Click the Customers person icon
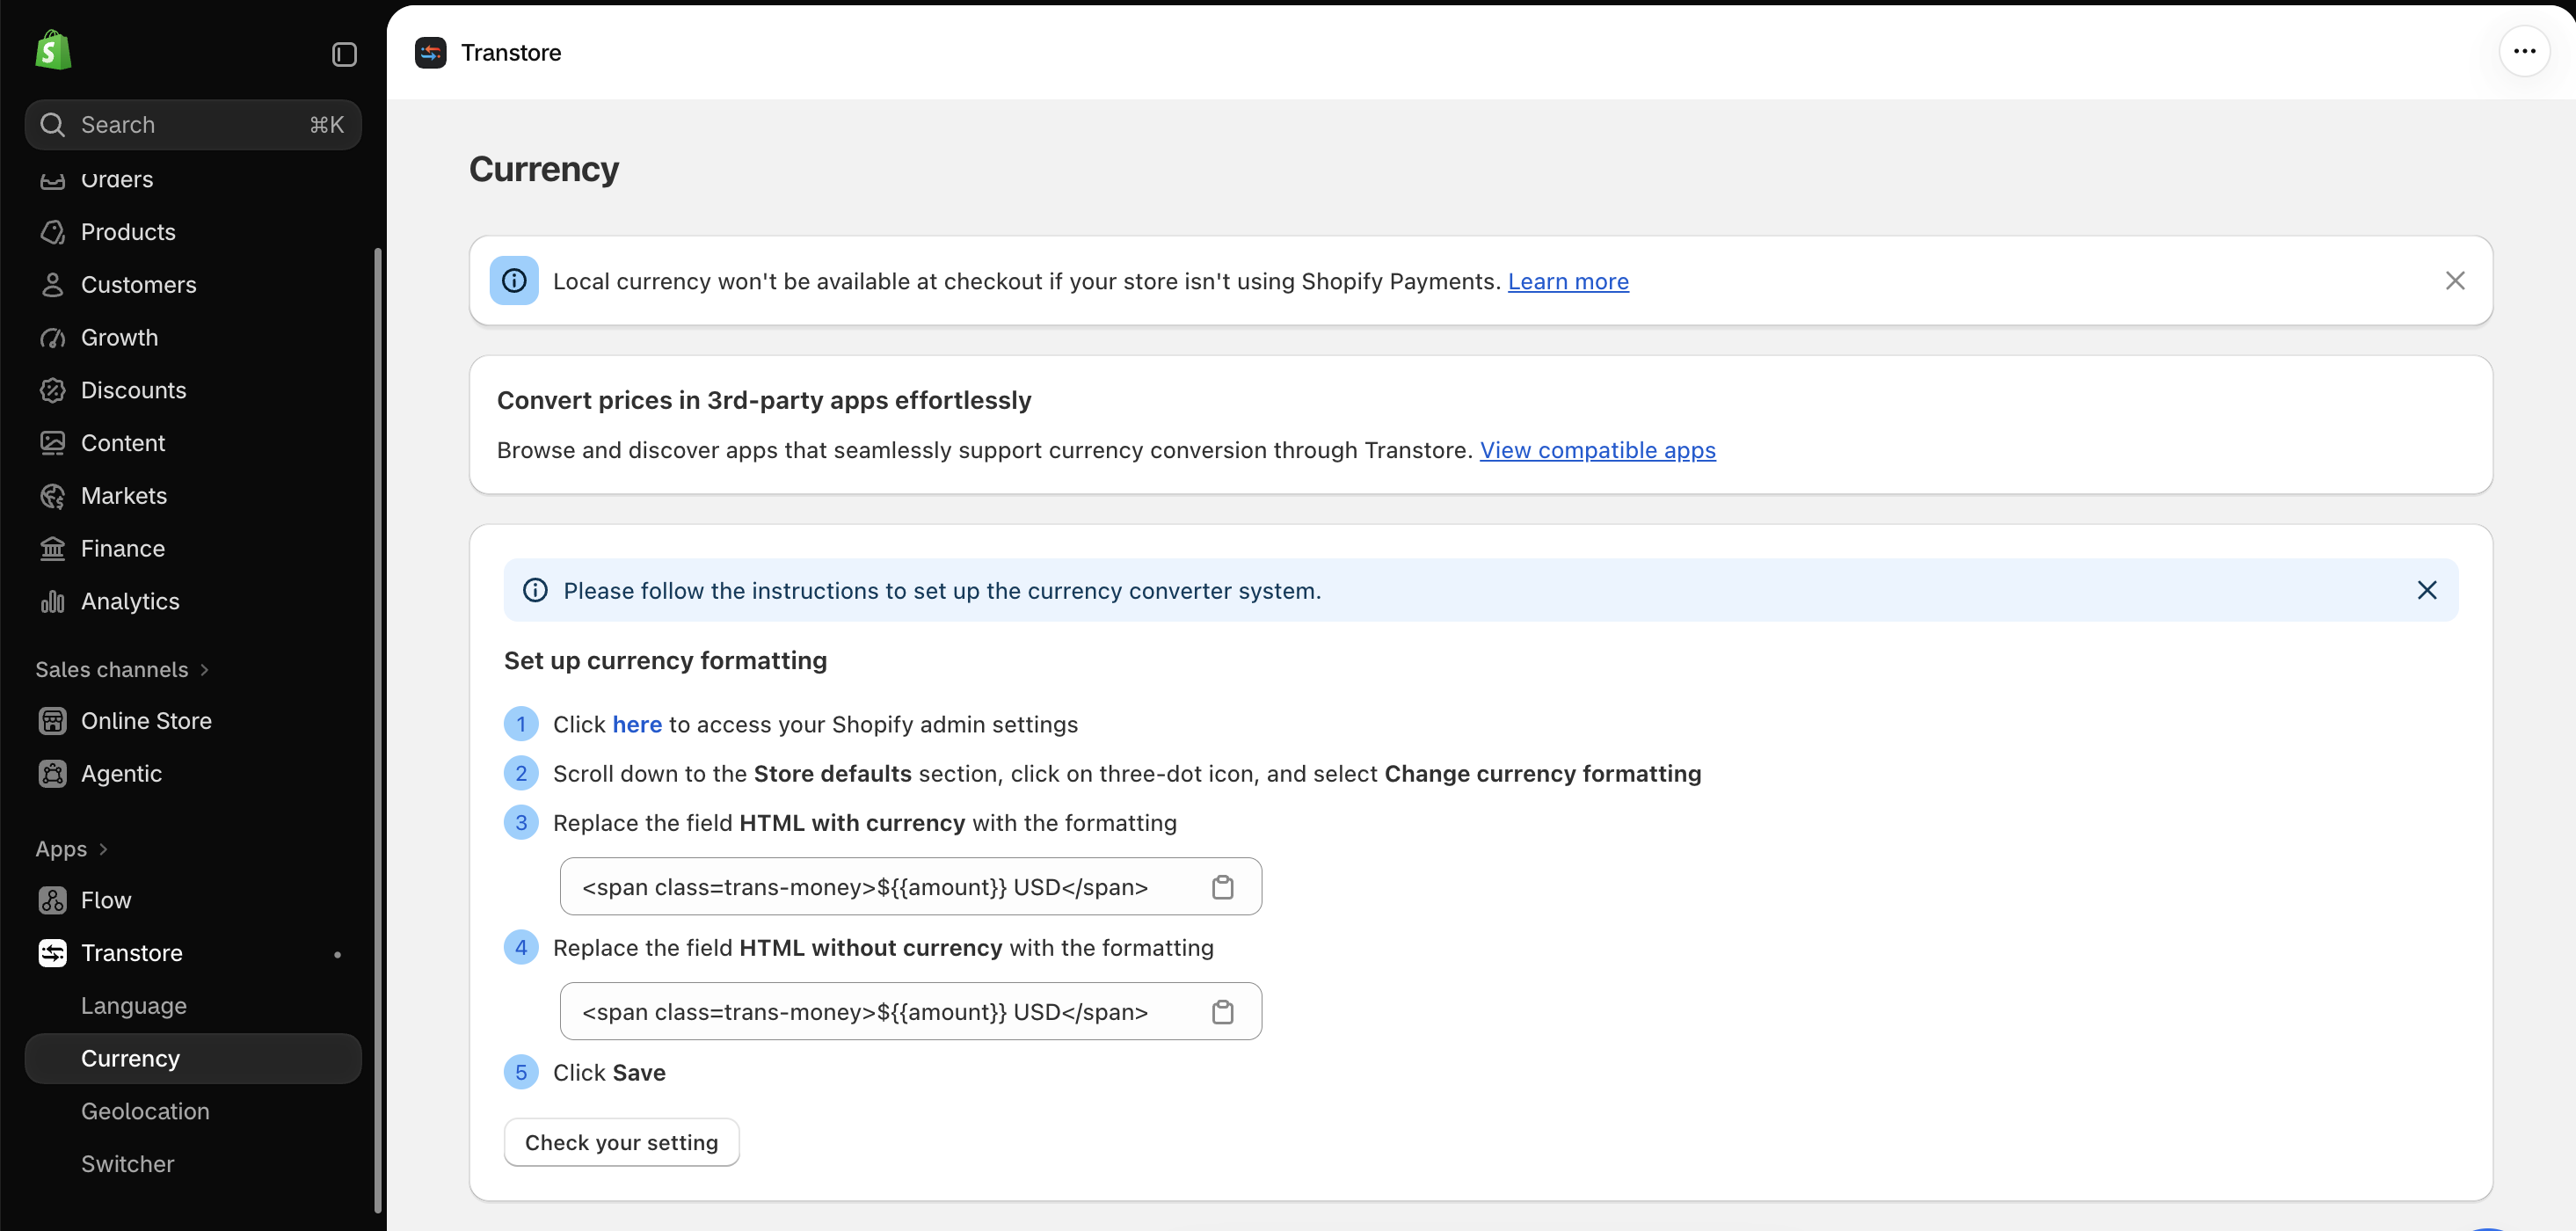Image resolution: width=2576 pixels, height=1231 pixels. click(52, 285)
